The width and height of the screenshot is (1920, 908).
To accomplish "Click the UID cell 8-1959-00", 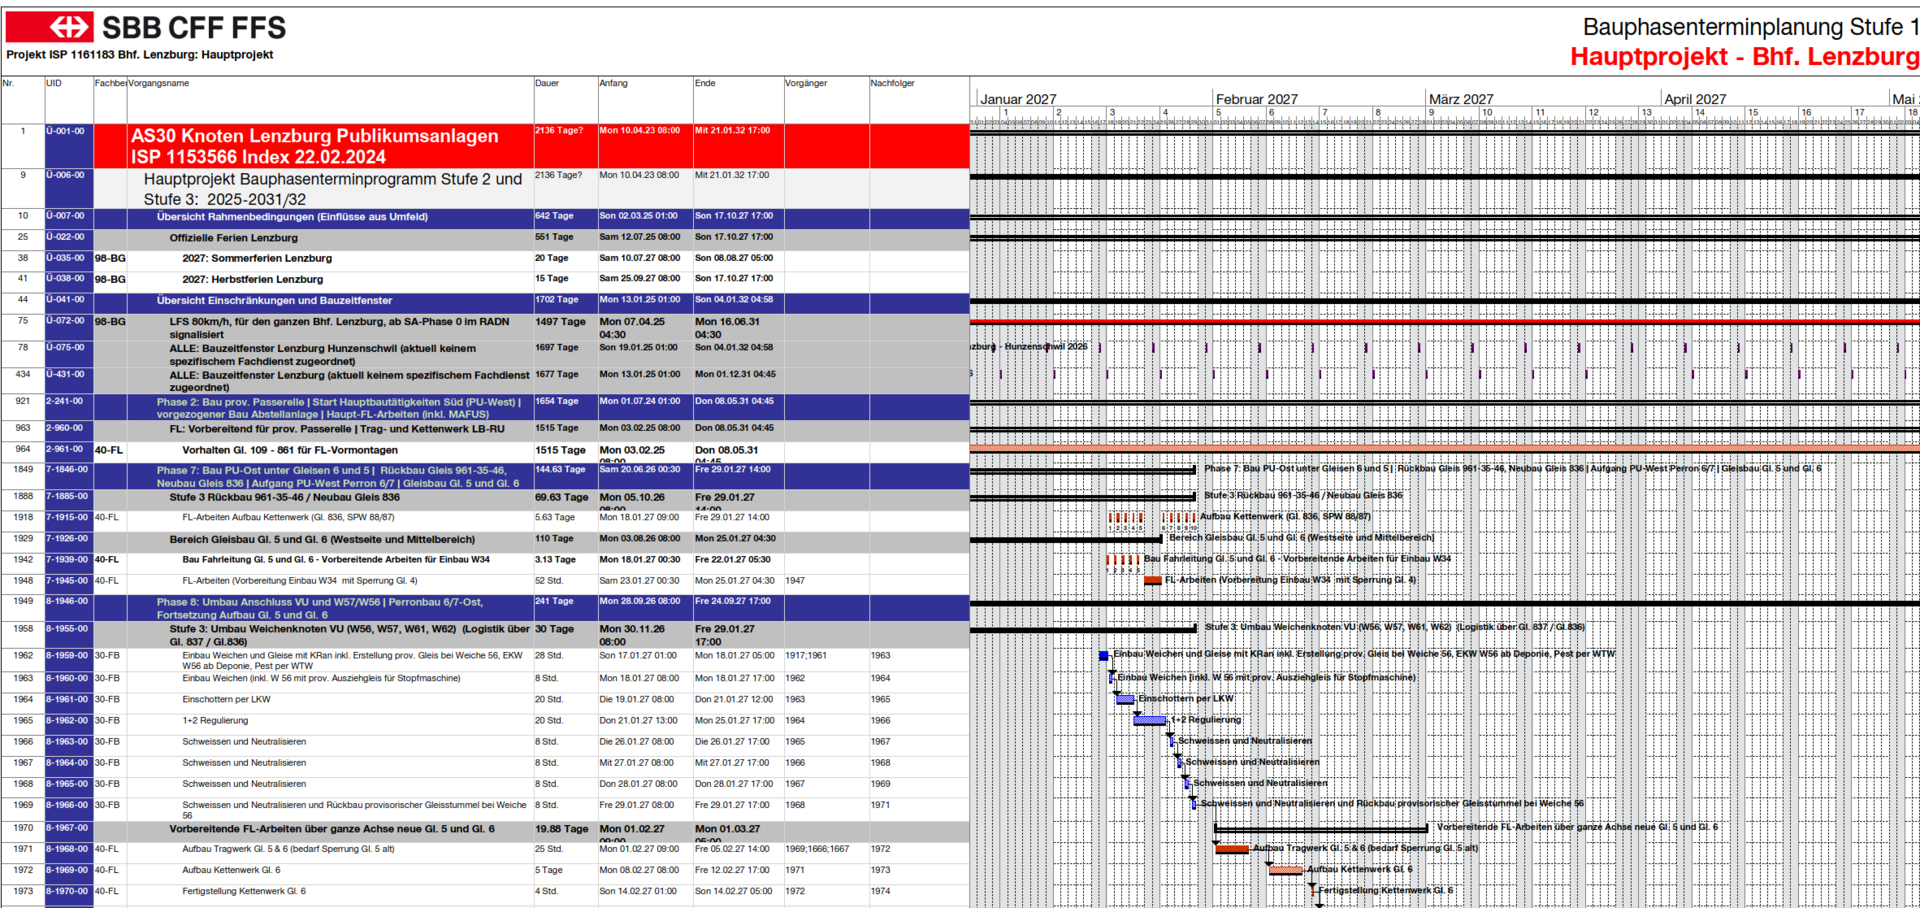I will click(67, 656).
